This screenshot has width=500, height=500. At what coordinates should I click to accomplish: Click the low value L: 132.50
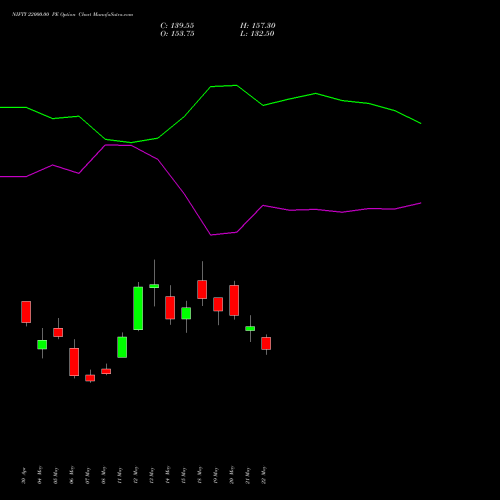click(257, 34)
